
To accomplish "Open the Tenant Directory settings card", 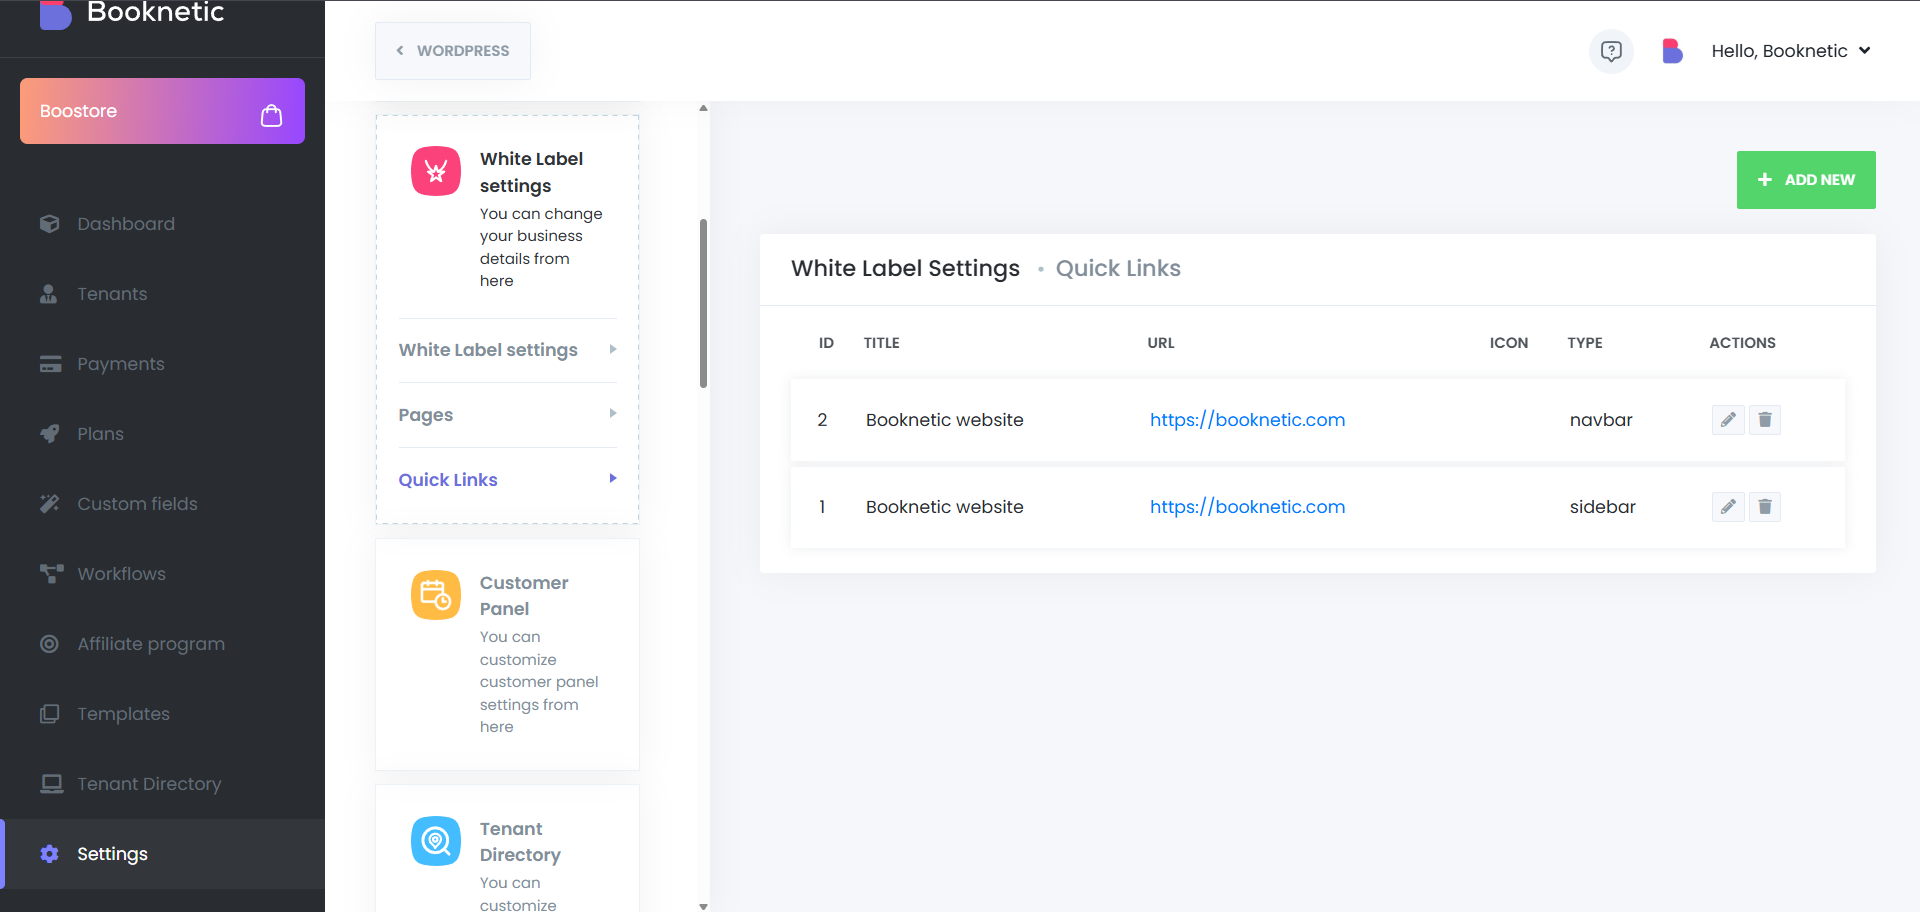I will tap(507, 848).
